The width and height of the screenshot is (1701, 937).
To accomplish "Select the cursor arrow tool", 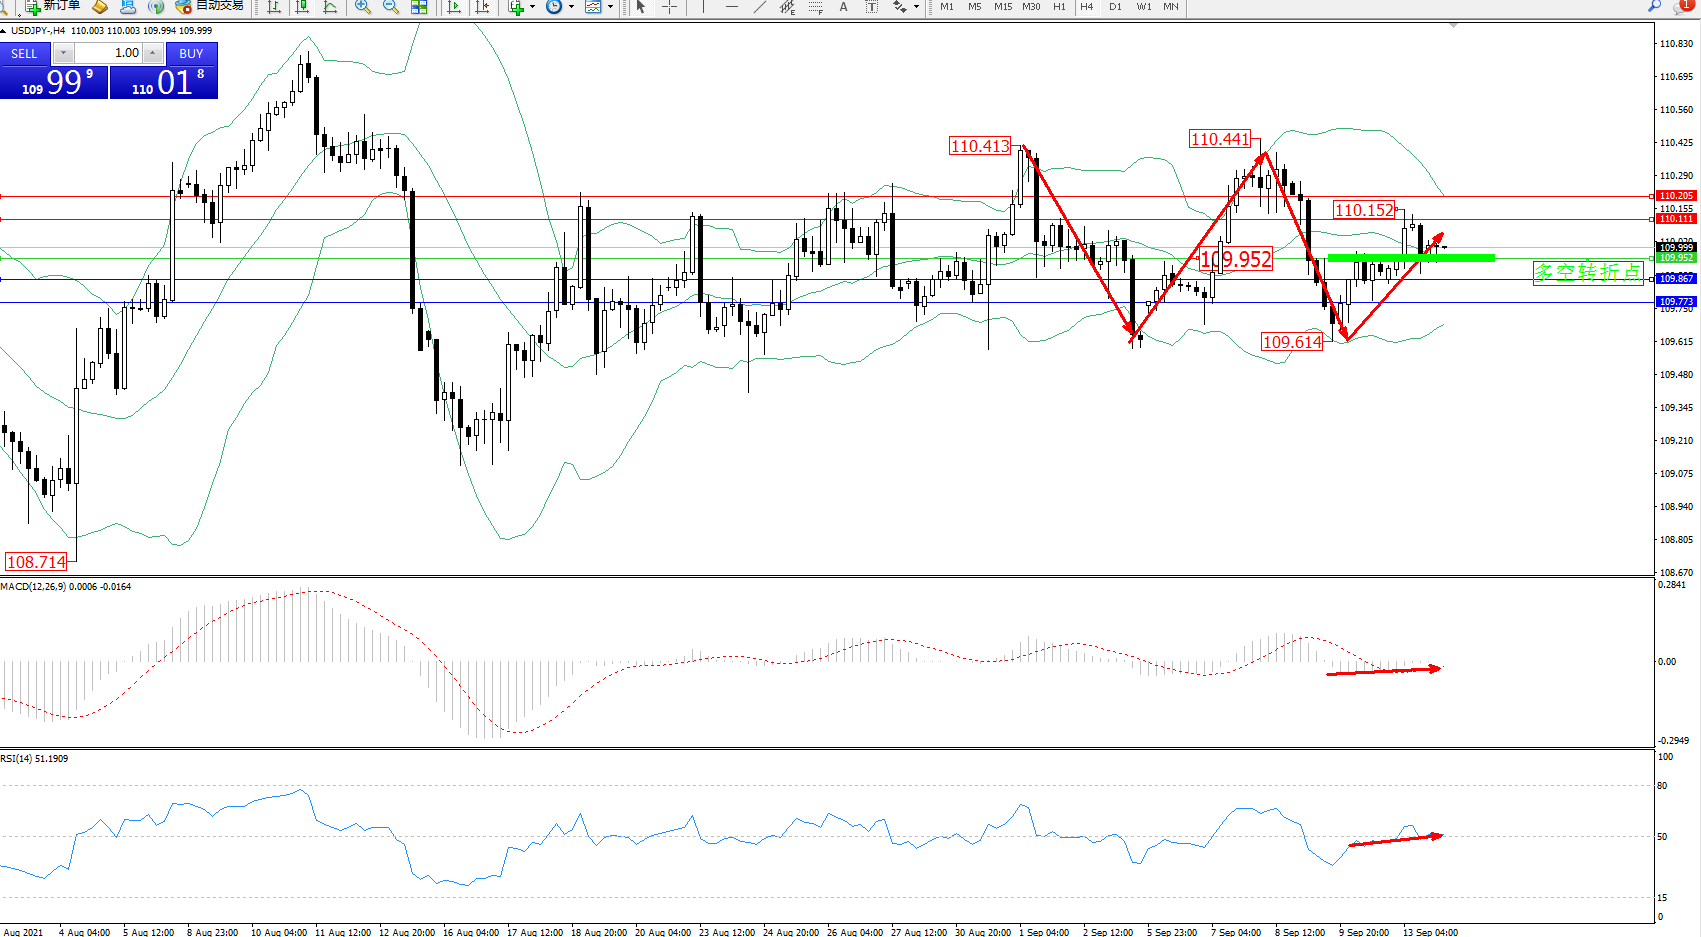I will (x=641, y=7).
